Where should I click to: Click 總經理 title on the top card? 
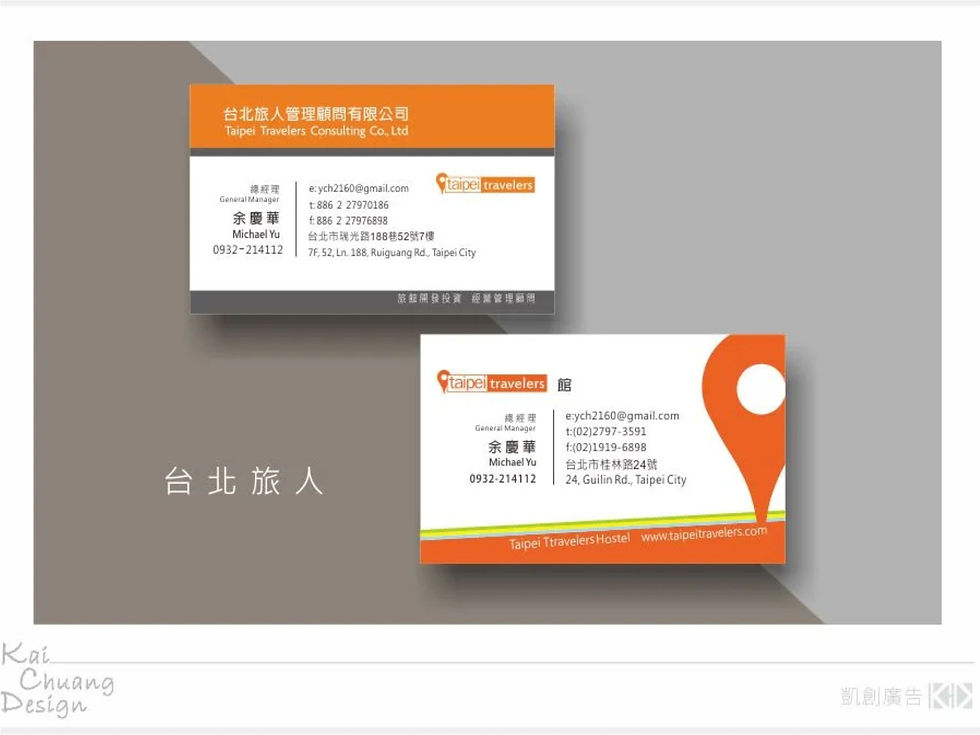pos(264,189)
